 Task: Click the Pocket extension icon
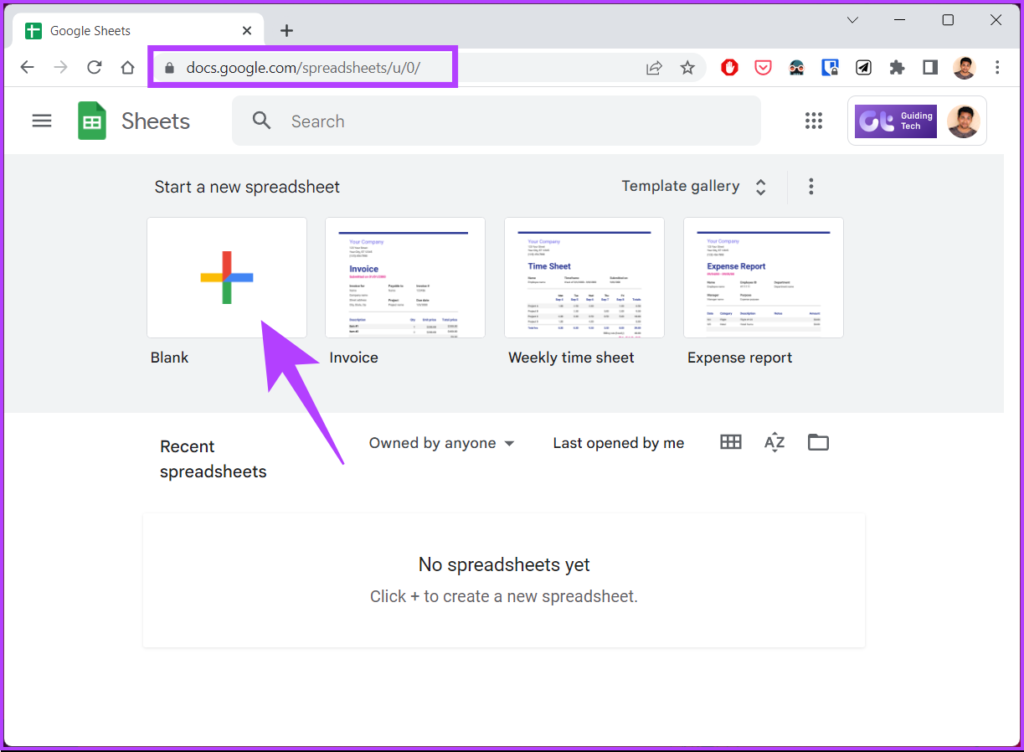763,67
